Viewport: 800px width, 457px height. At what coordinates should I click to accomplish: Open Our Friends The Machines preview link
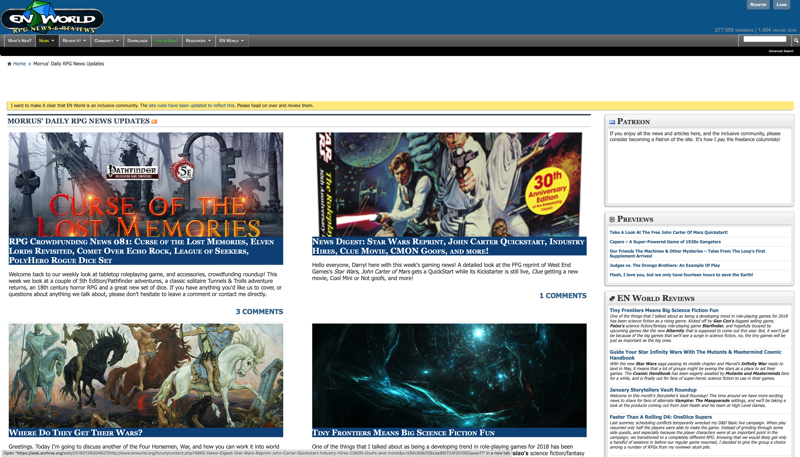coord(687,253)
